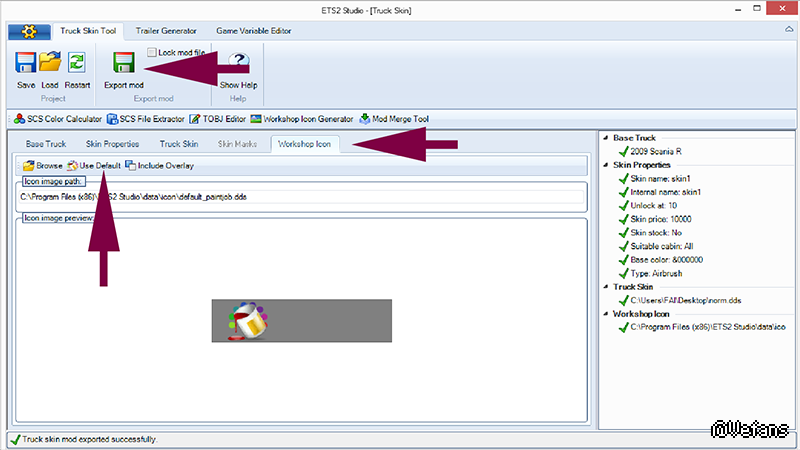Open Show Help question mark icon

[238, 63]
